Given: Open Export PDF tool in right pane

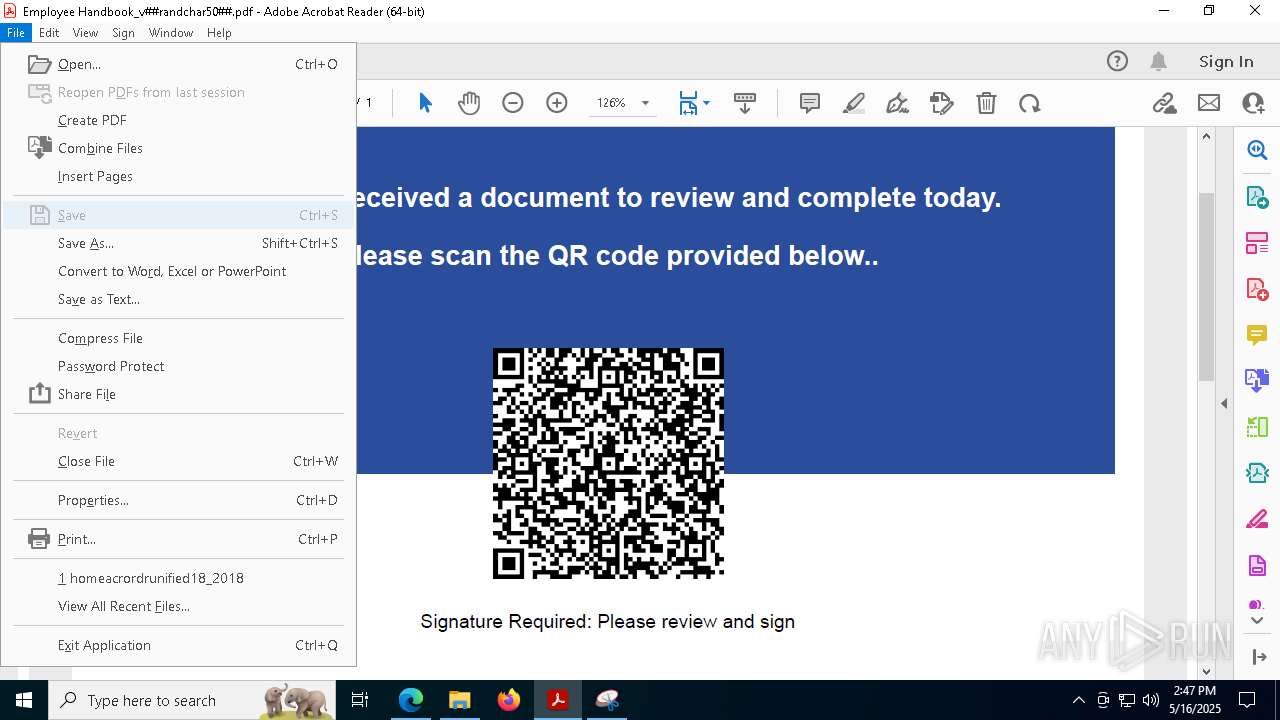Looking at the screenshot, I should [x=1257, y=196].
